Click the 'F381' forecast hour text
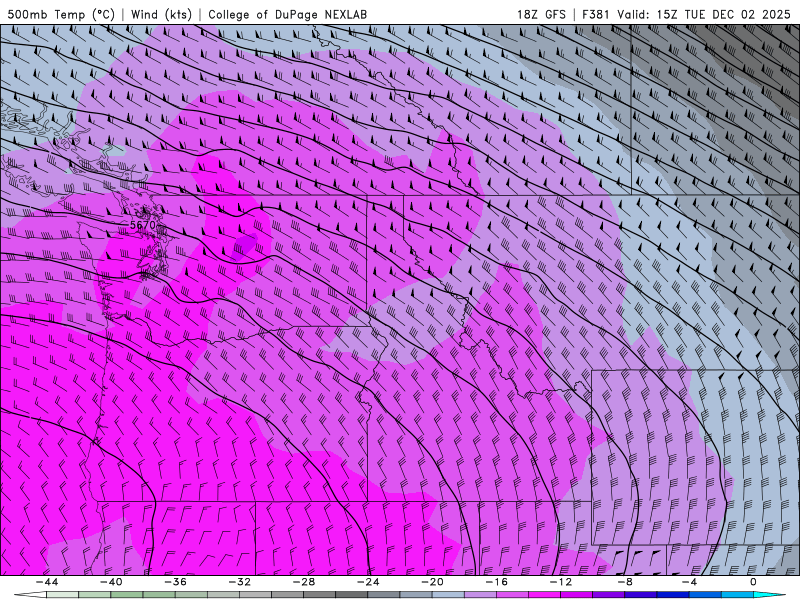Viewport: 800px width, 600px height. coord(596,14)
